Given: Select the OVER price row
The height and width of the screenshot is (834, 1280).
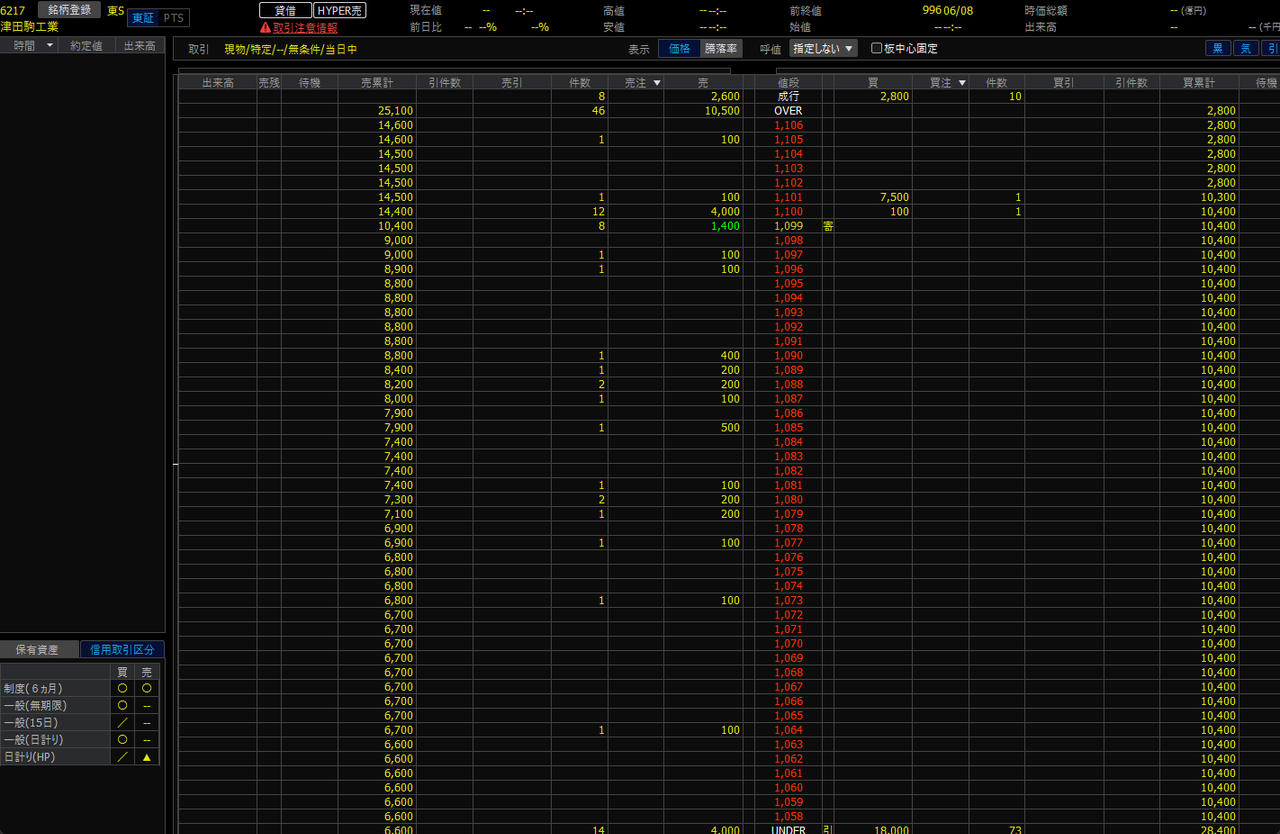Looking at the screenshot, I should 788,111.
